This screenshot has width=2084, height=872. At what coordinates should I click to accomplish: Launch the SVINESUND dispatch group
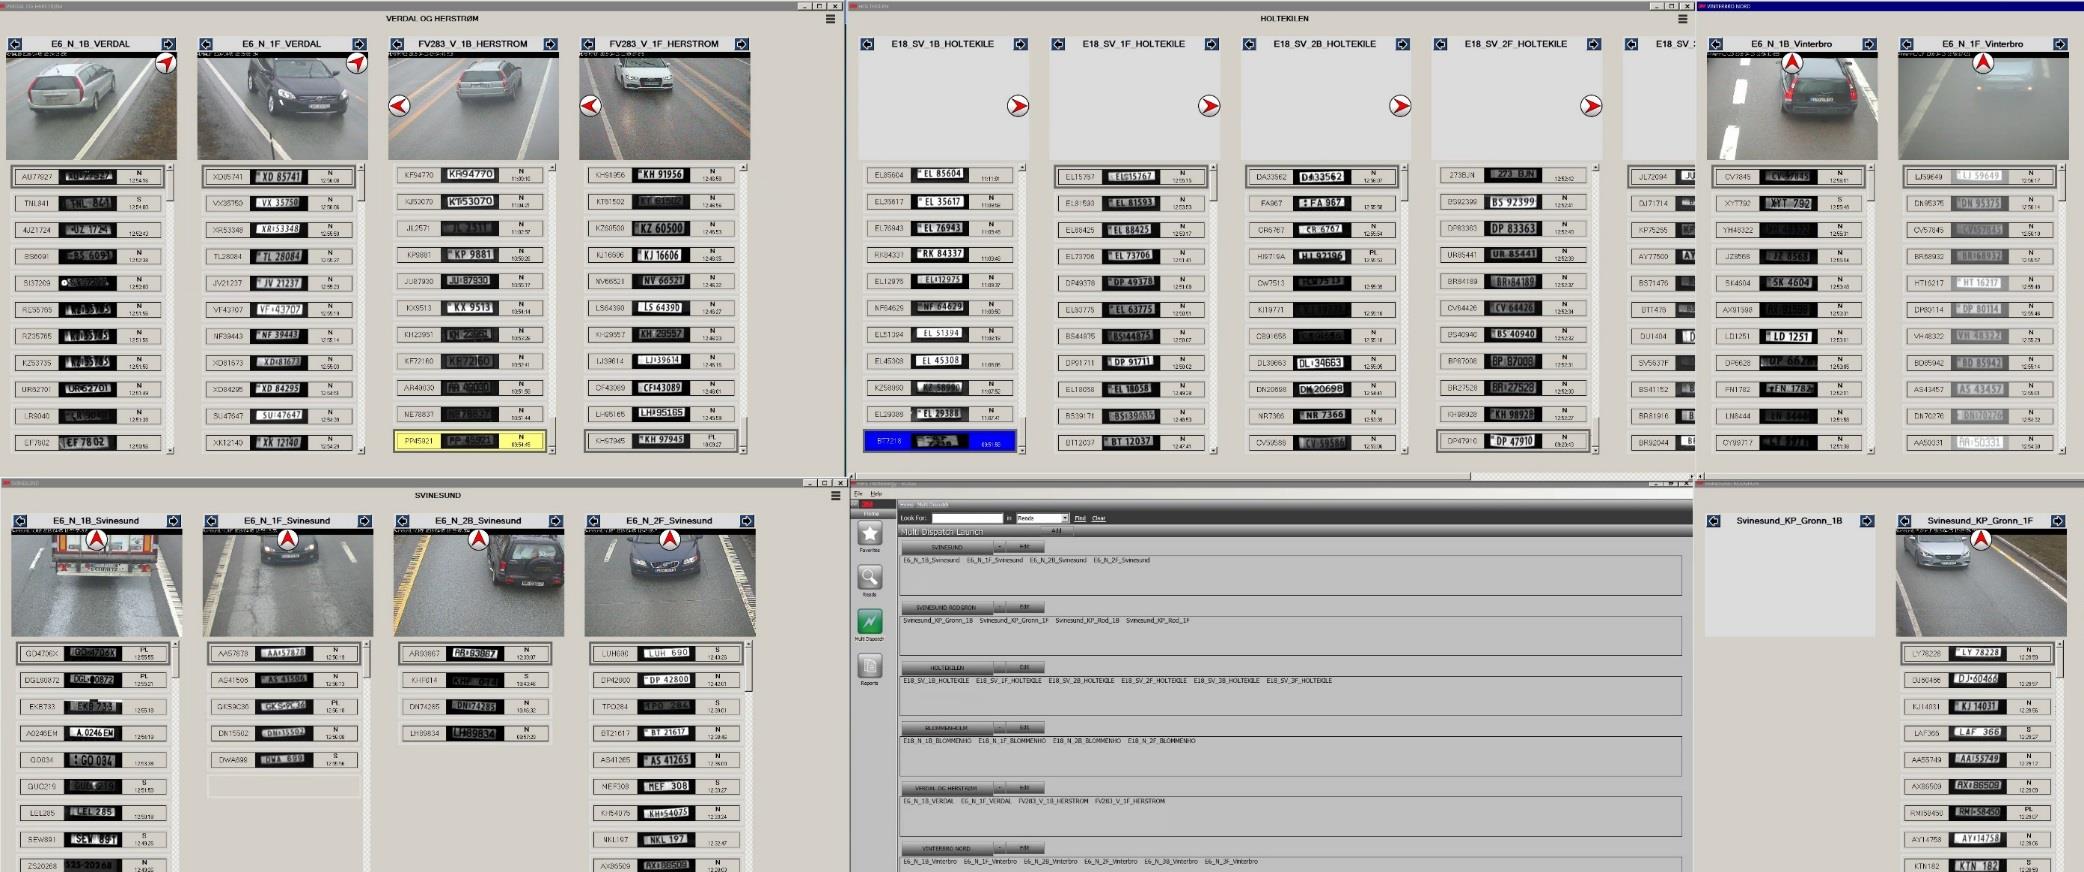pyautogui.click(x=947, y=547)
